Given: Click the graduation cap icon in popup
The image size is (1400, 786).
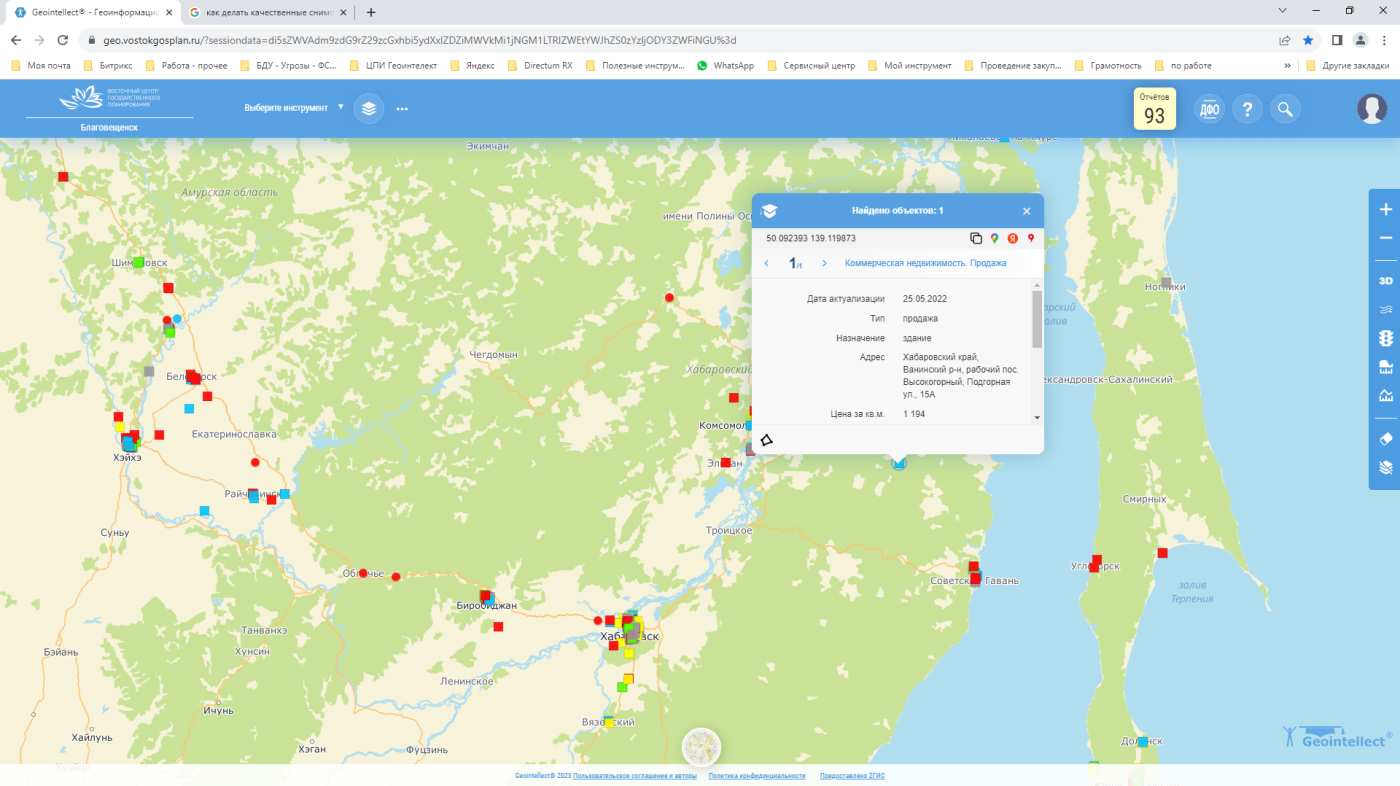Looking at the screenshot, I should 769,211.
